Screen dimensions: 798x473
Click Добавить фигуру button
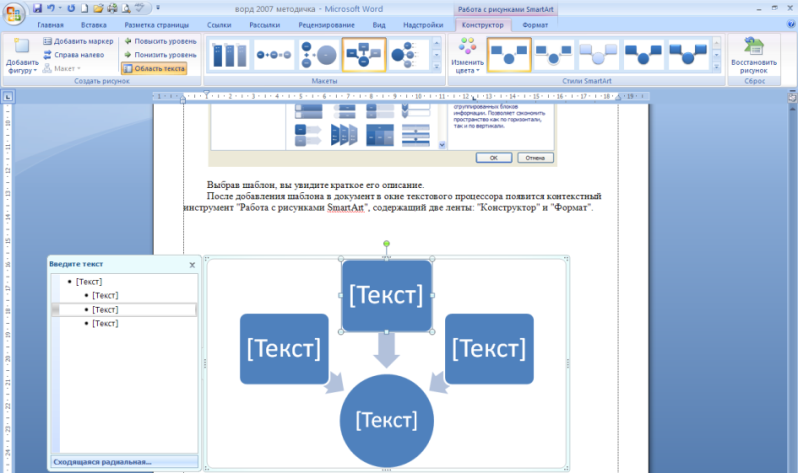(22, 55)
